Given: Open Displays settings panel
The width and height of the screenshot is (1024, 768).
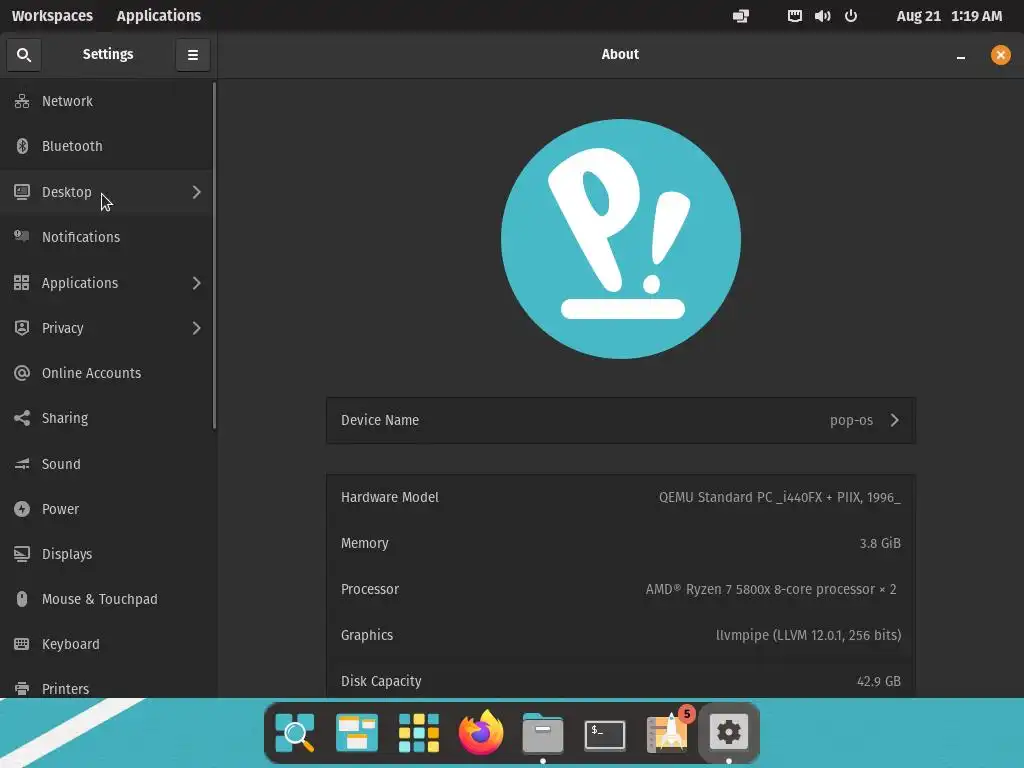Looking at the screenshot, I should [106, 554].
